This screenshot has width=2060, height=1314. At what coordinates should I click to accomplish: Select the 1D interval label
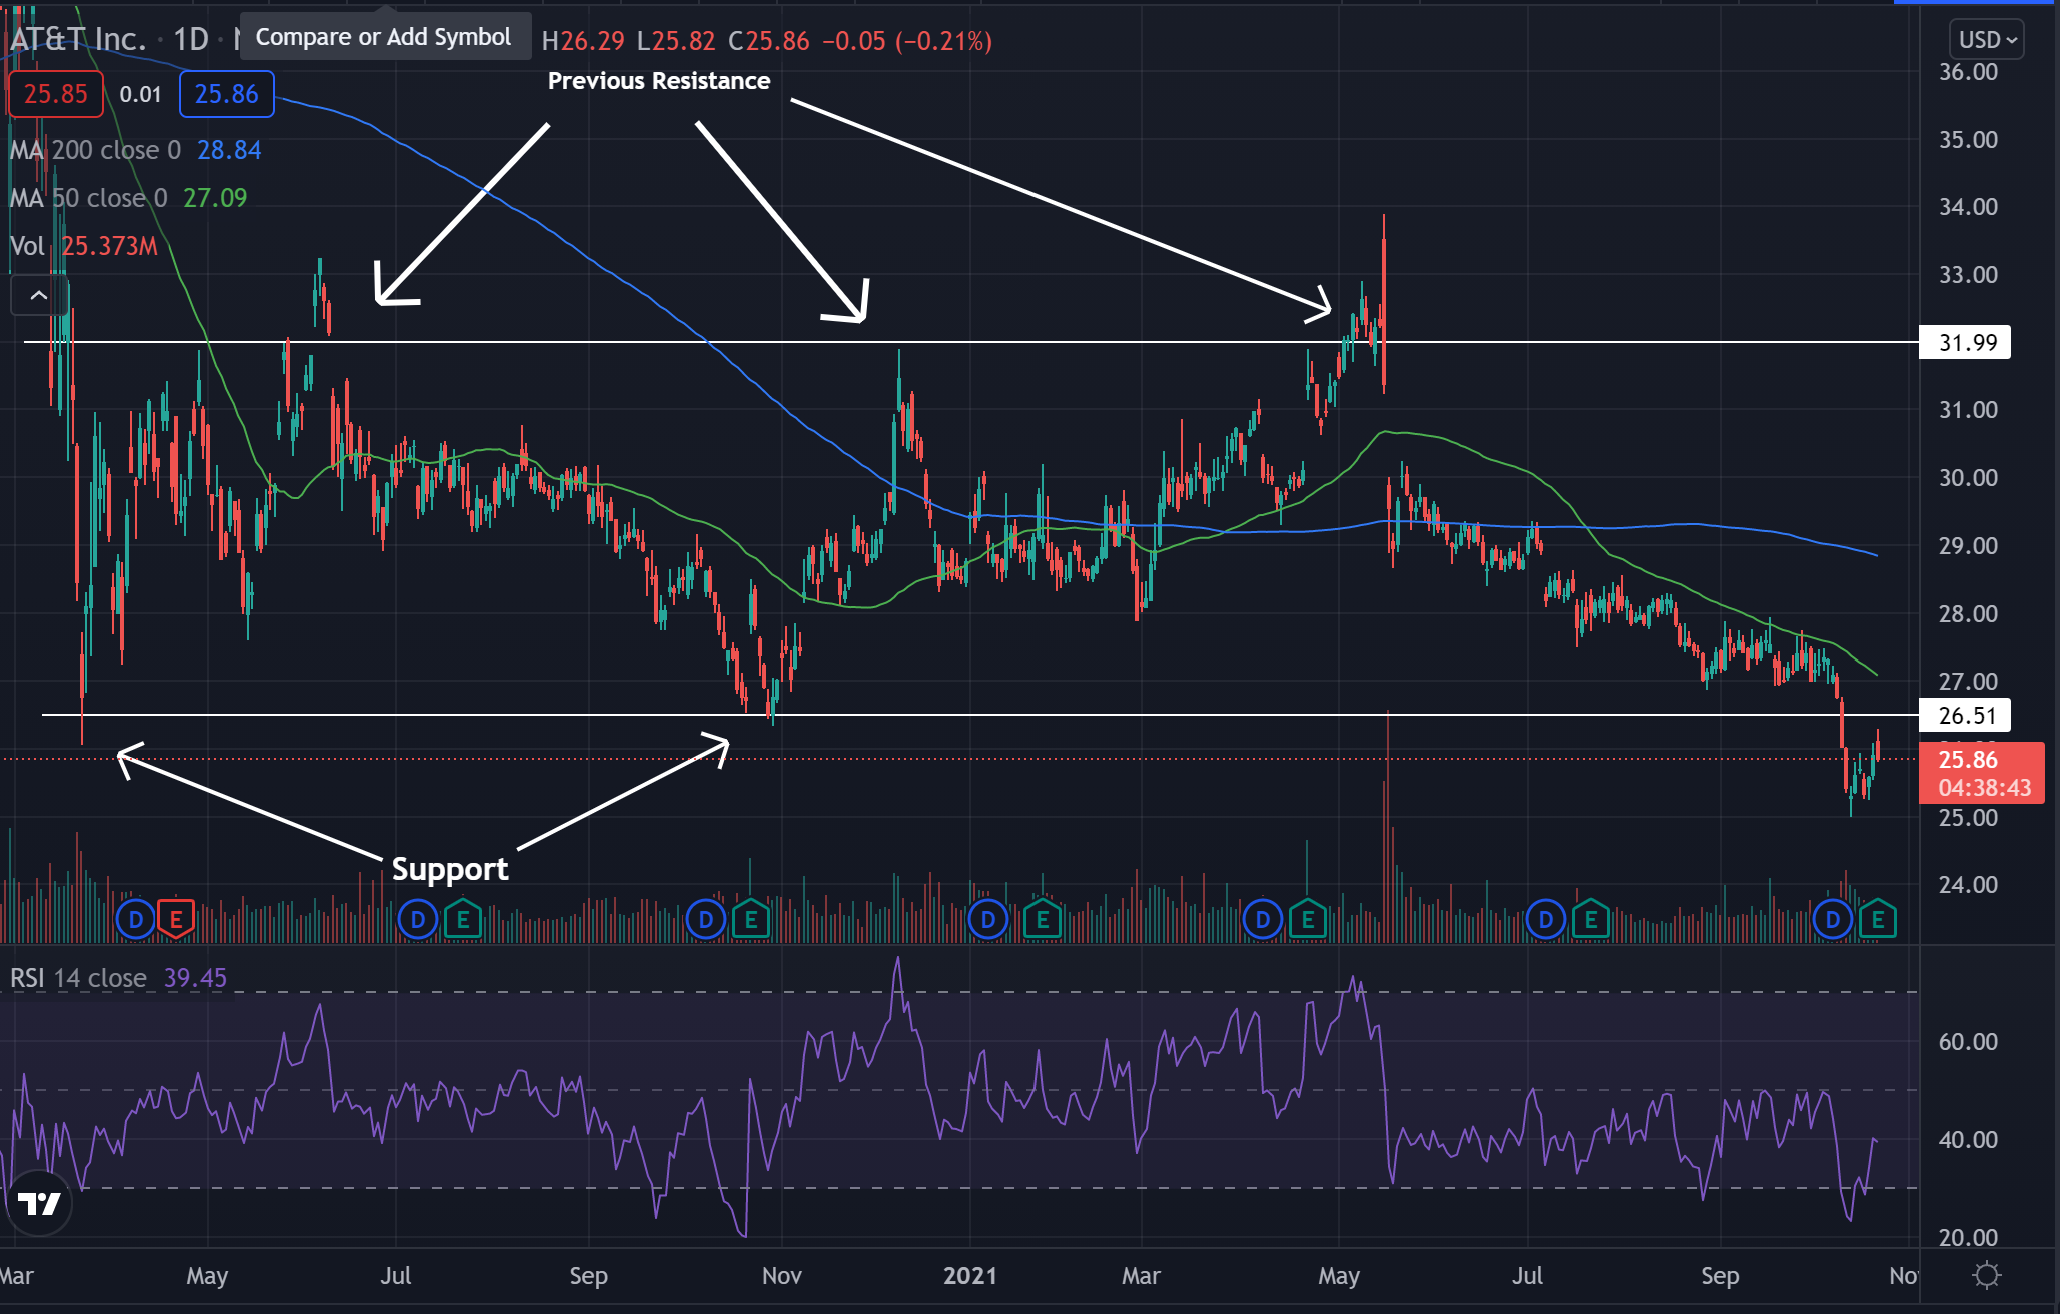click(x=191, y=39)
